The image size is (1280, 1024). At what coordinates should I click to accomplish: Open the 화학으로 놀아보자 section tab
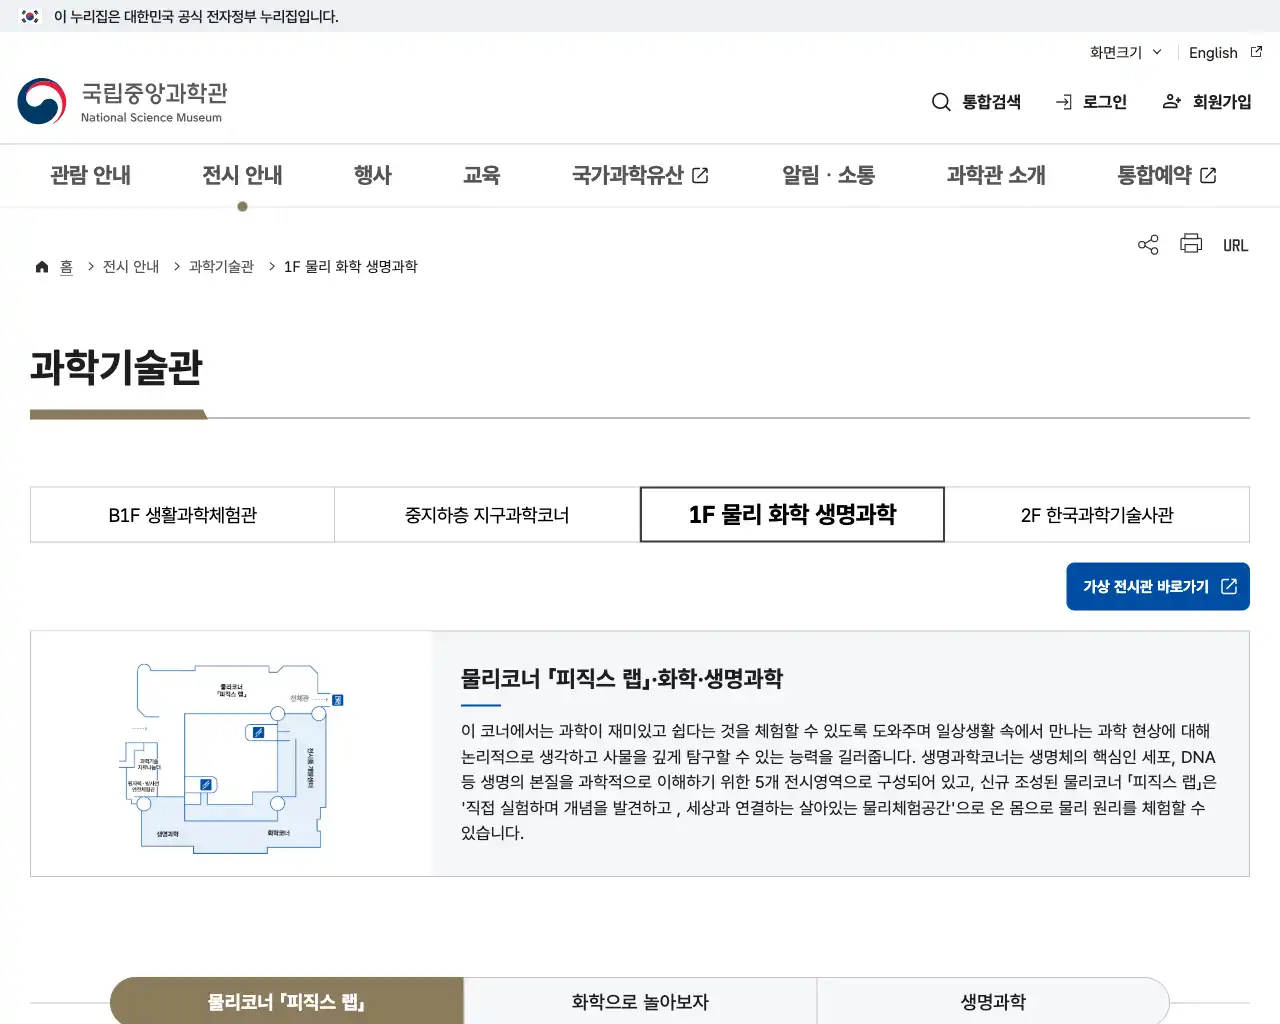(x=640, y=1001)
